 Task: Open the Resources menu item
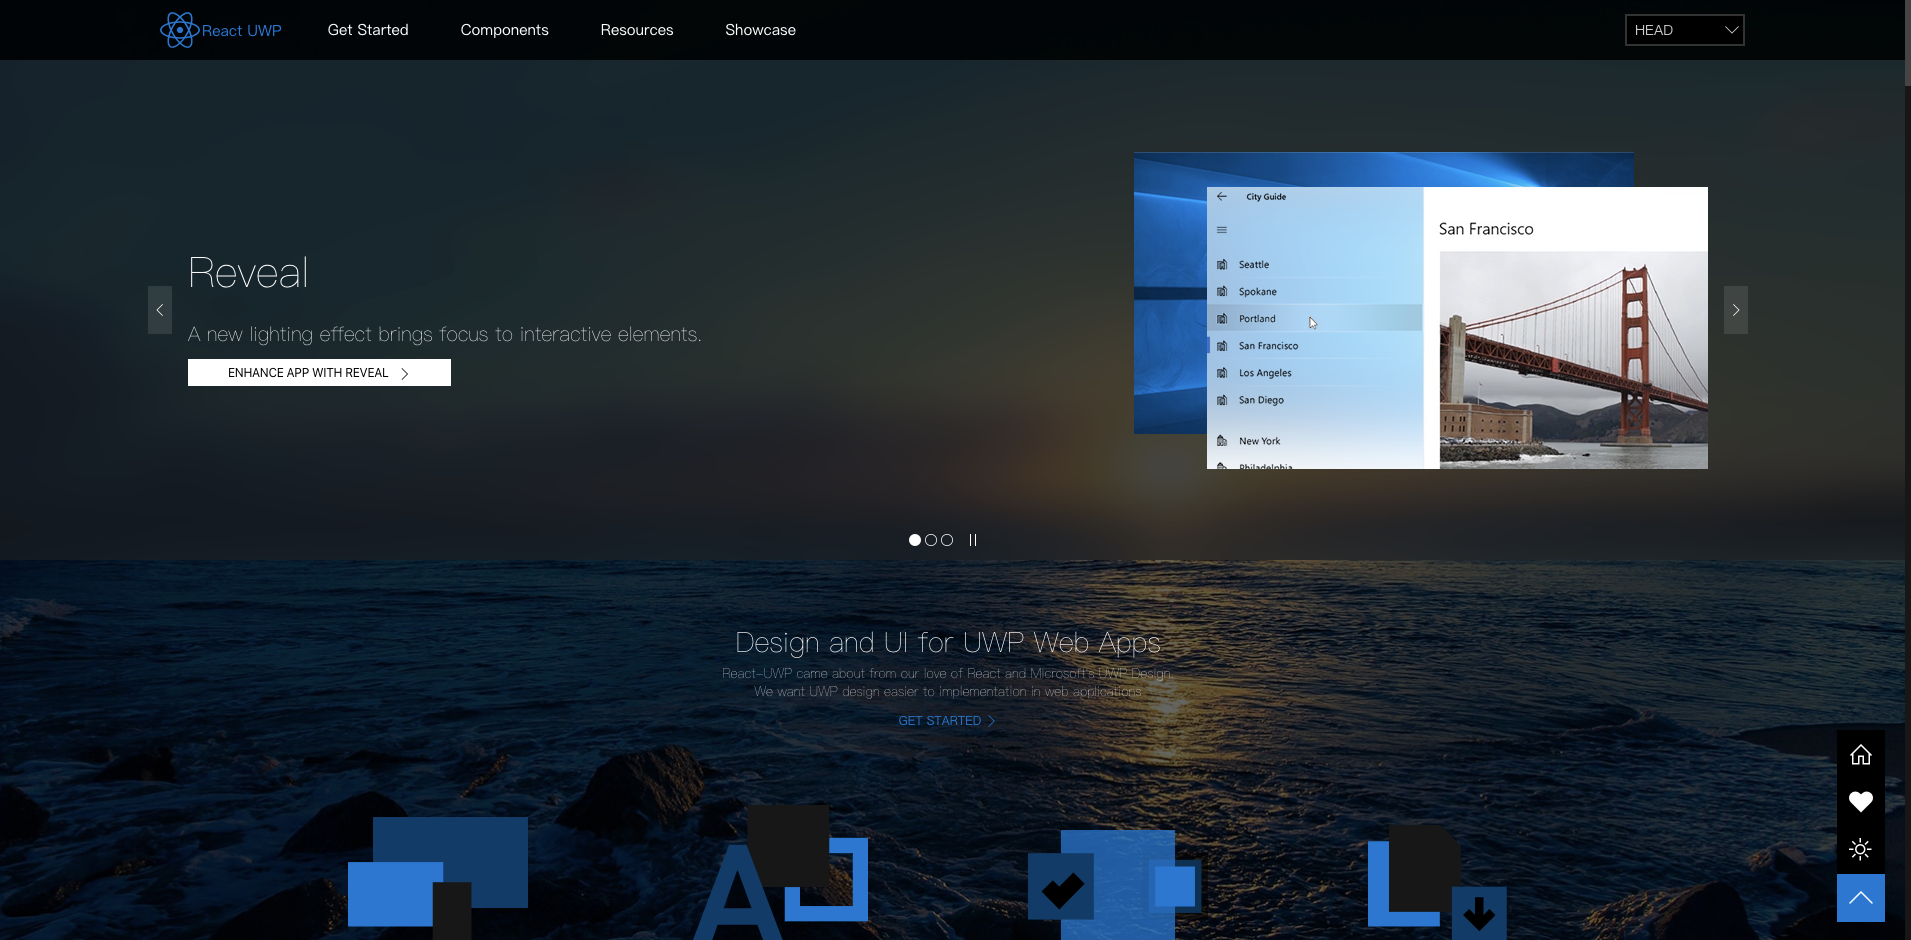point(637,30)
